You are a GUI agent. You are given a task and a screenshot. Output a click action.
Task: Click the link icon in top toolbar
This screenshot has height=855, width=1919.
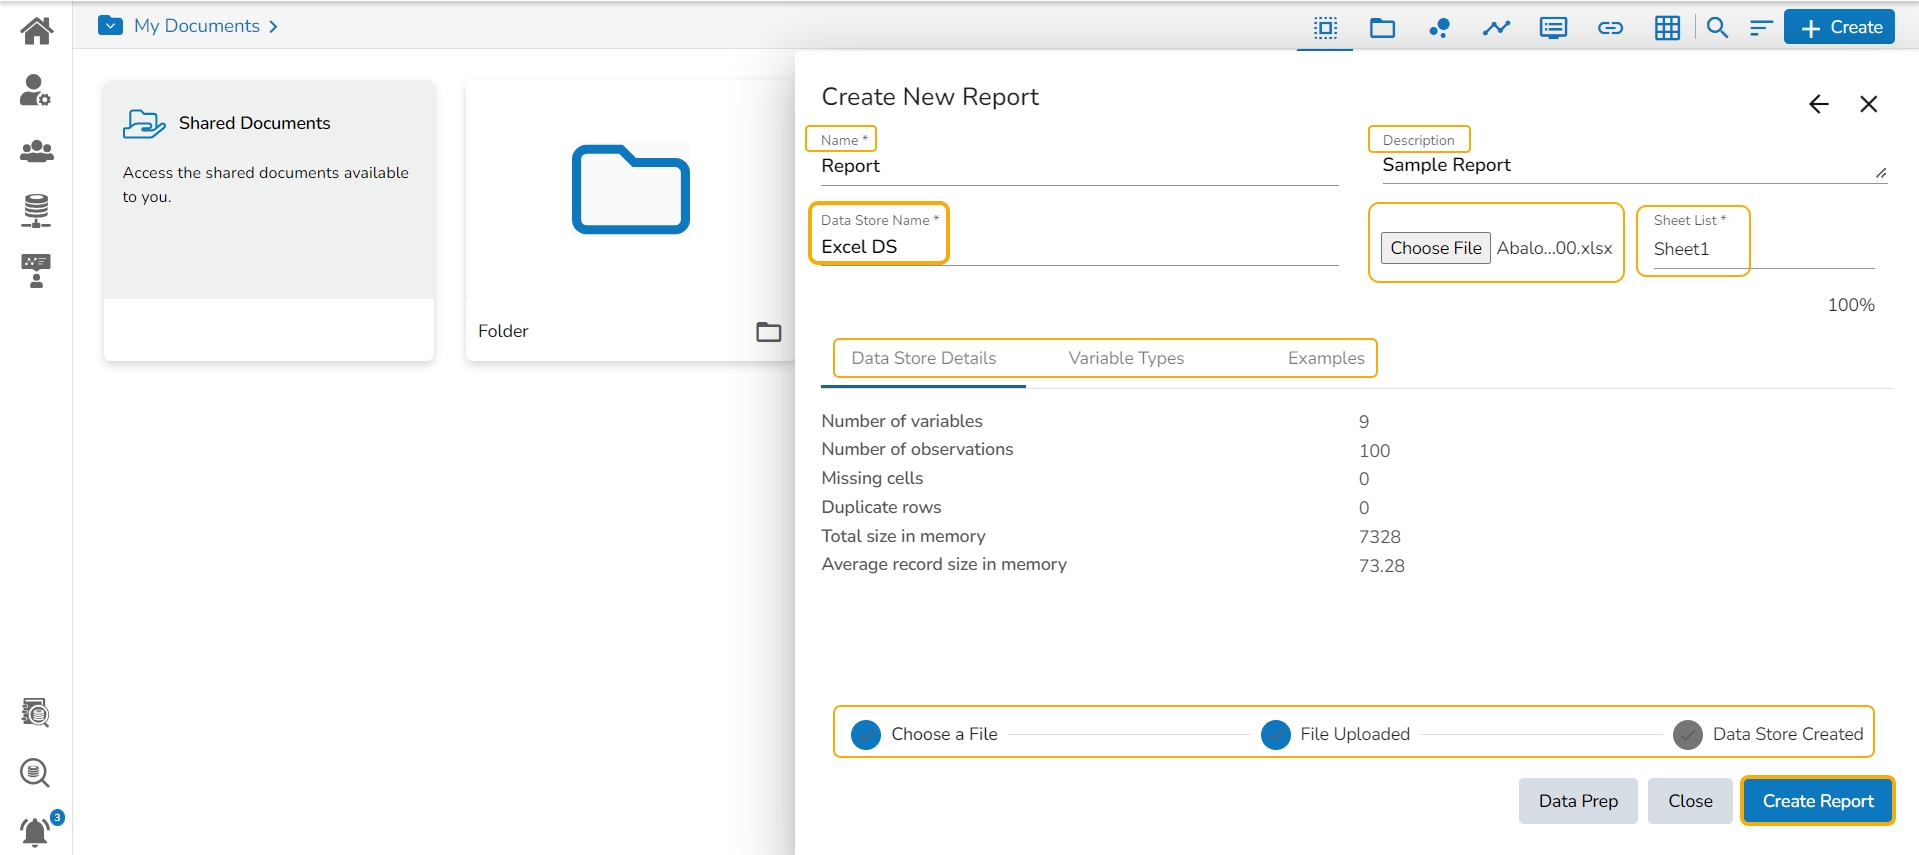coord(1610,28)
